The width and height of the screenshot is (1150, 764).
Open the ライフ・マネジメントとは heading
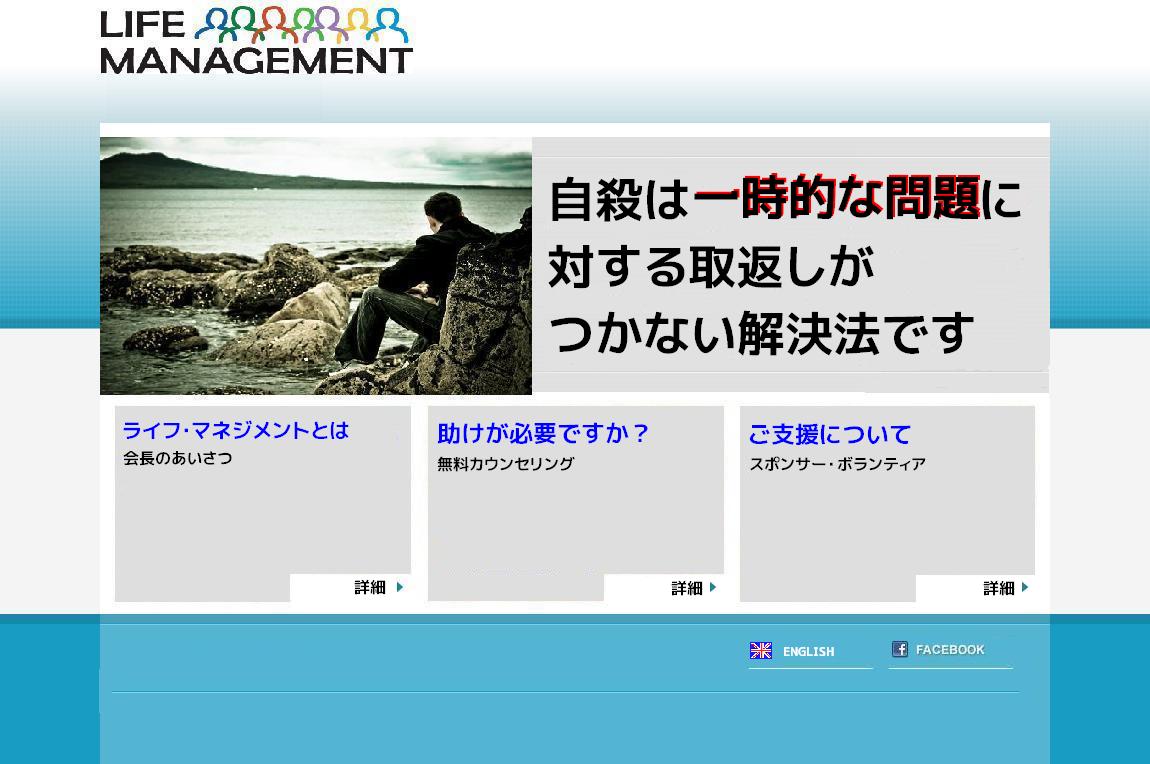coord(235,431)
